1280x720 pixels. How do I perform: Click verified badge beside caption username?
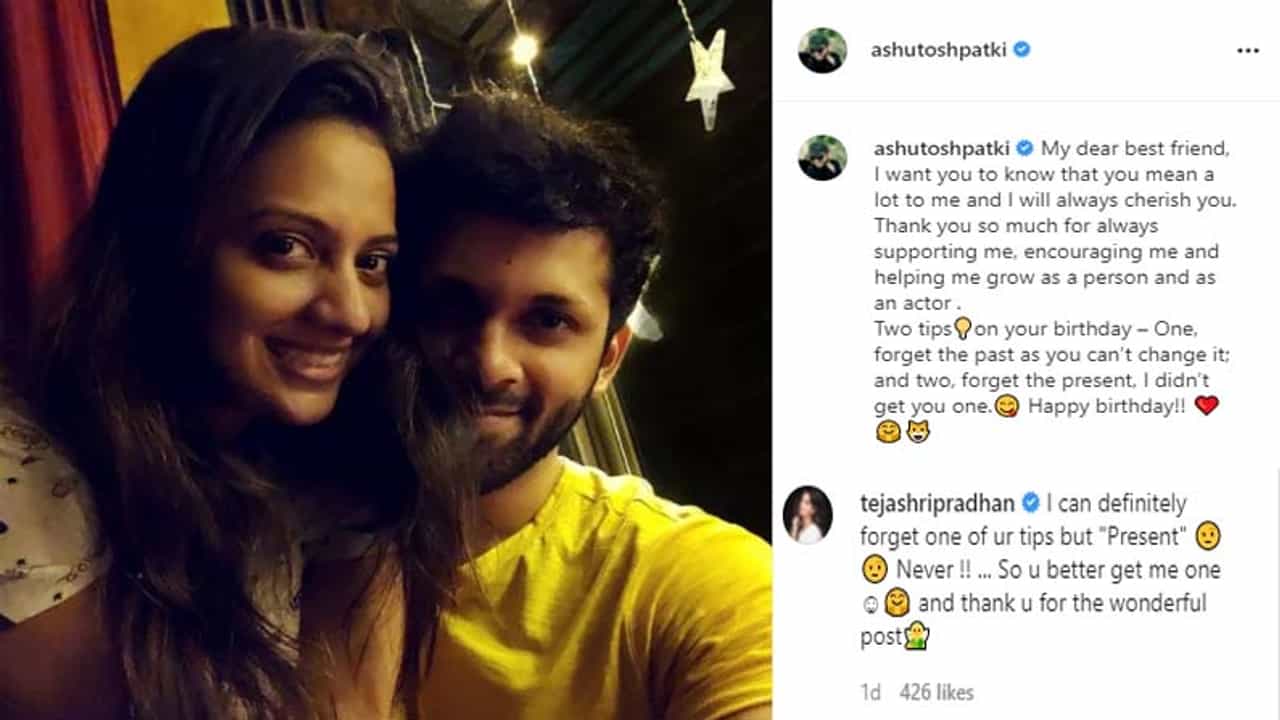(x=1024, y=148)
